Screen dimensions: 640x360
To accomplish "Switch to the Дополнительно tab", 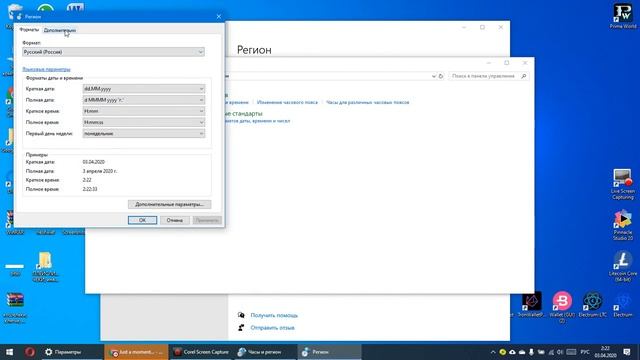I will point(60,30).
